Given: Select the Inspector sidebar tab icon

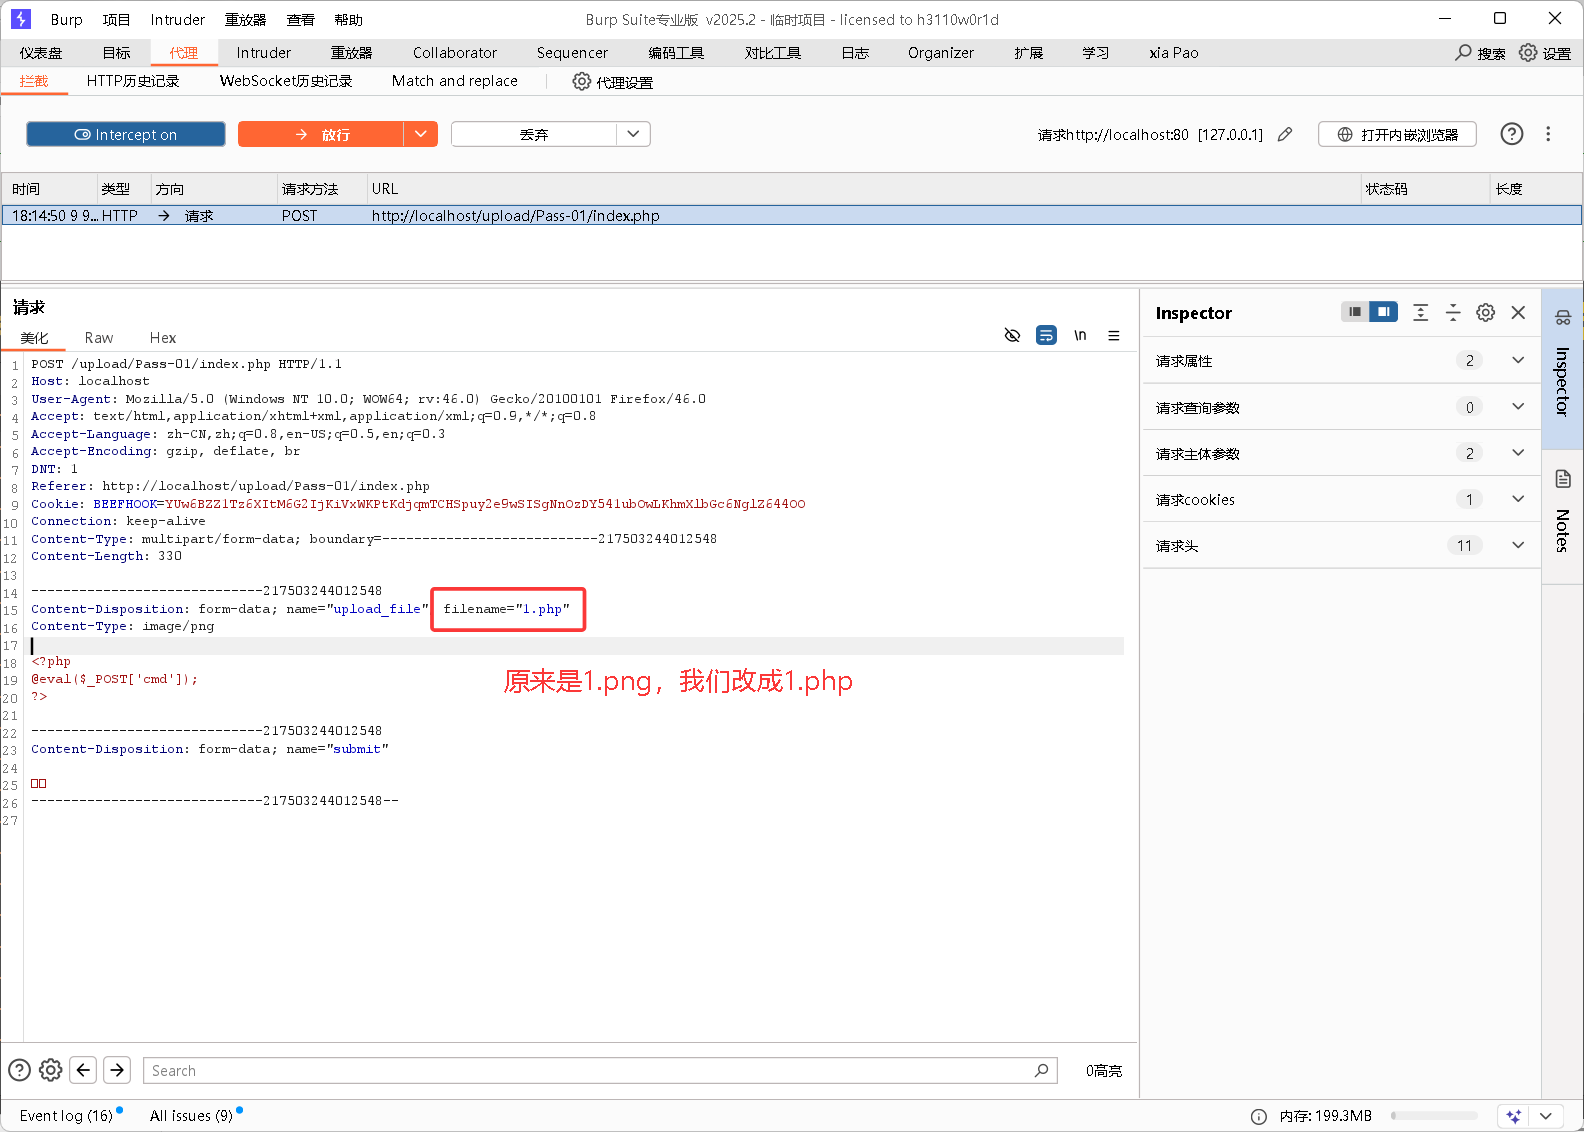Looking at the screenshot, I should [x=1563, y=318].
